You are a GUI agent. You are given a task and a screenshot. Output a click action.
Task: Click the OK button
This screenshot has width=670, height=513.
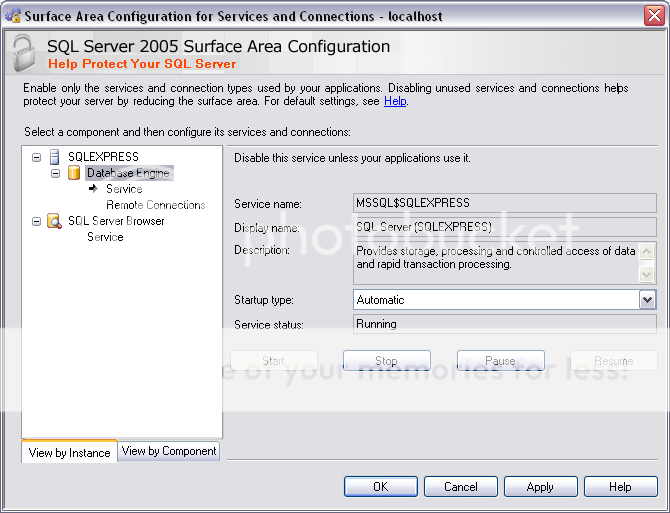click(x=381, y=487)
